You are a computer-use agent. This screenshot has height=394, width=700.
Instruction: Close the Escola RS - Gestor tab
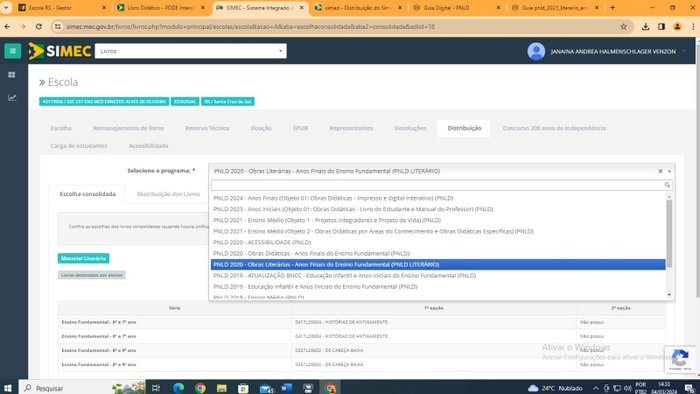pyautogui.click(x=104, y=8)
